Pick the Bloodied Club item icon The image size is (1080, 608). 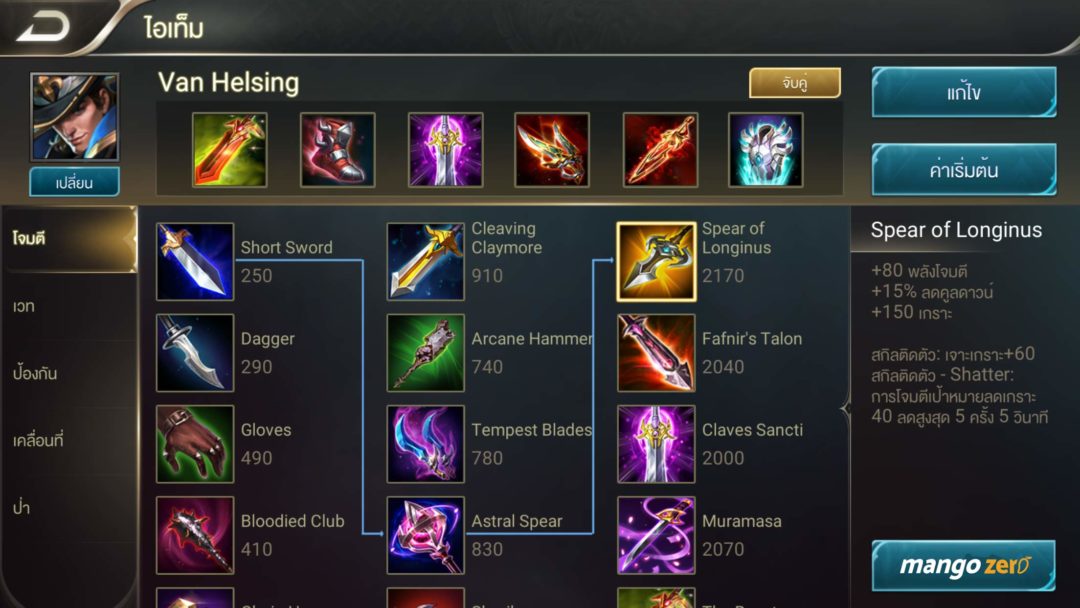point(195,535)
